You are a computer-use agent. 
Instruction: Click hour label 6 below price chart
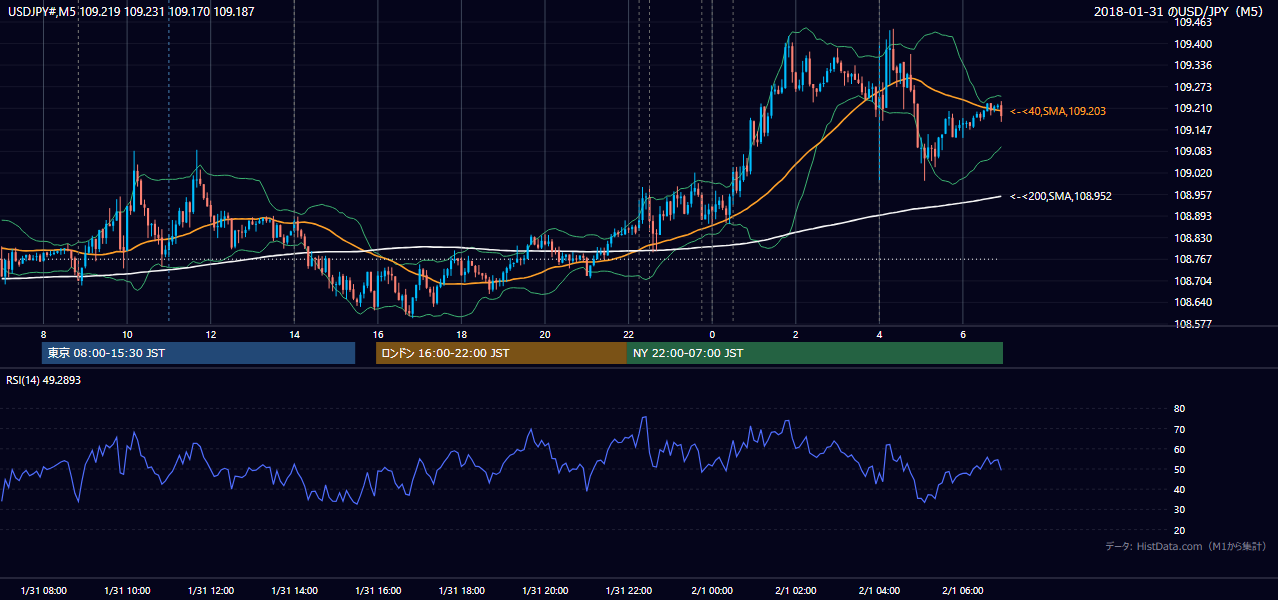pos(962,333)
